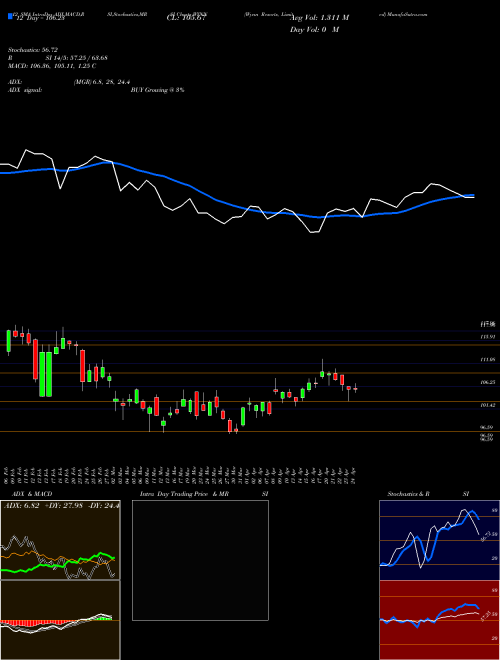Click the 106.25 price axis label
Image resolution: width=500 pixels, height=660 pixels.
tap(488, 382)
